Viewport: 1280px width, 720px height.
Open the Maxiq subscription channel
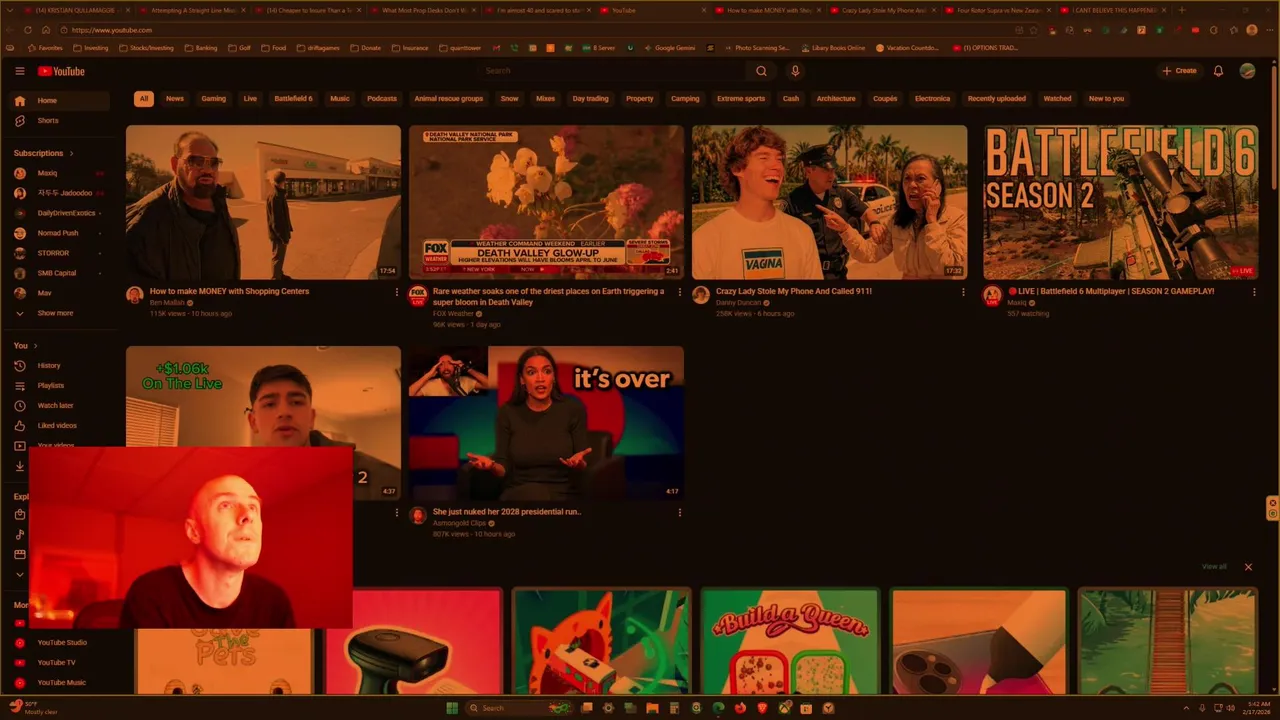[61, 173]
